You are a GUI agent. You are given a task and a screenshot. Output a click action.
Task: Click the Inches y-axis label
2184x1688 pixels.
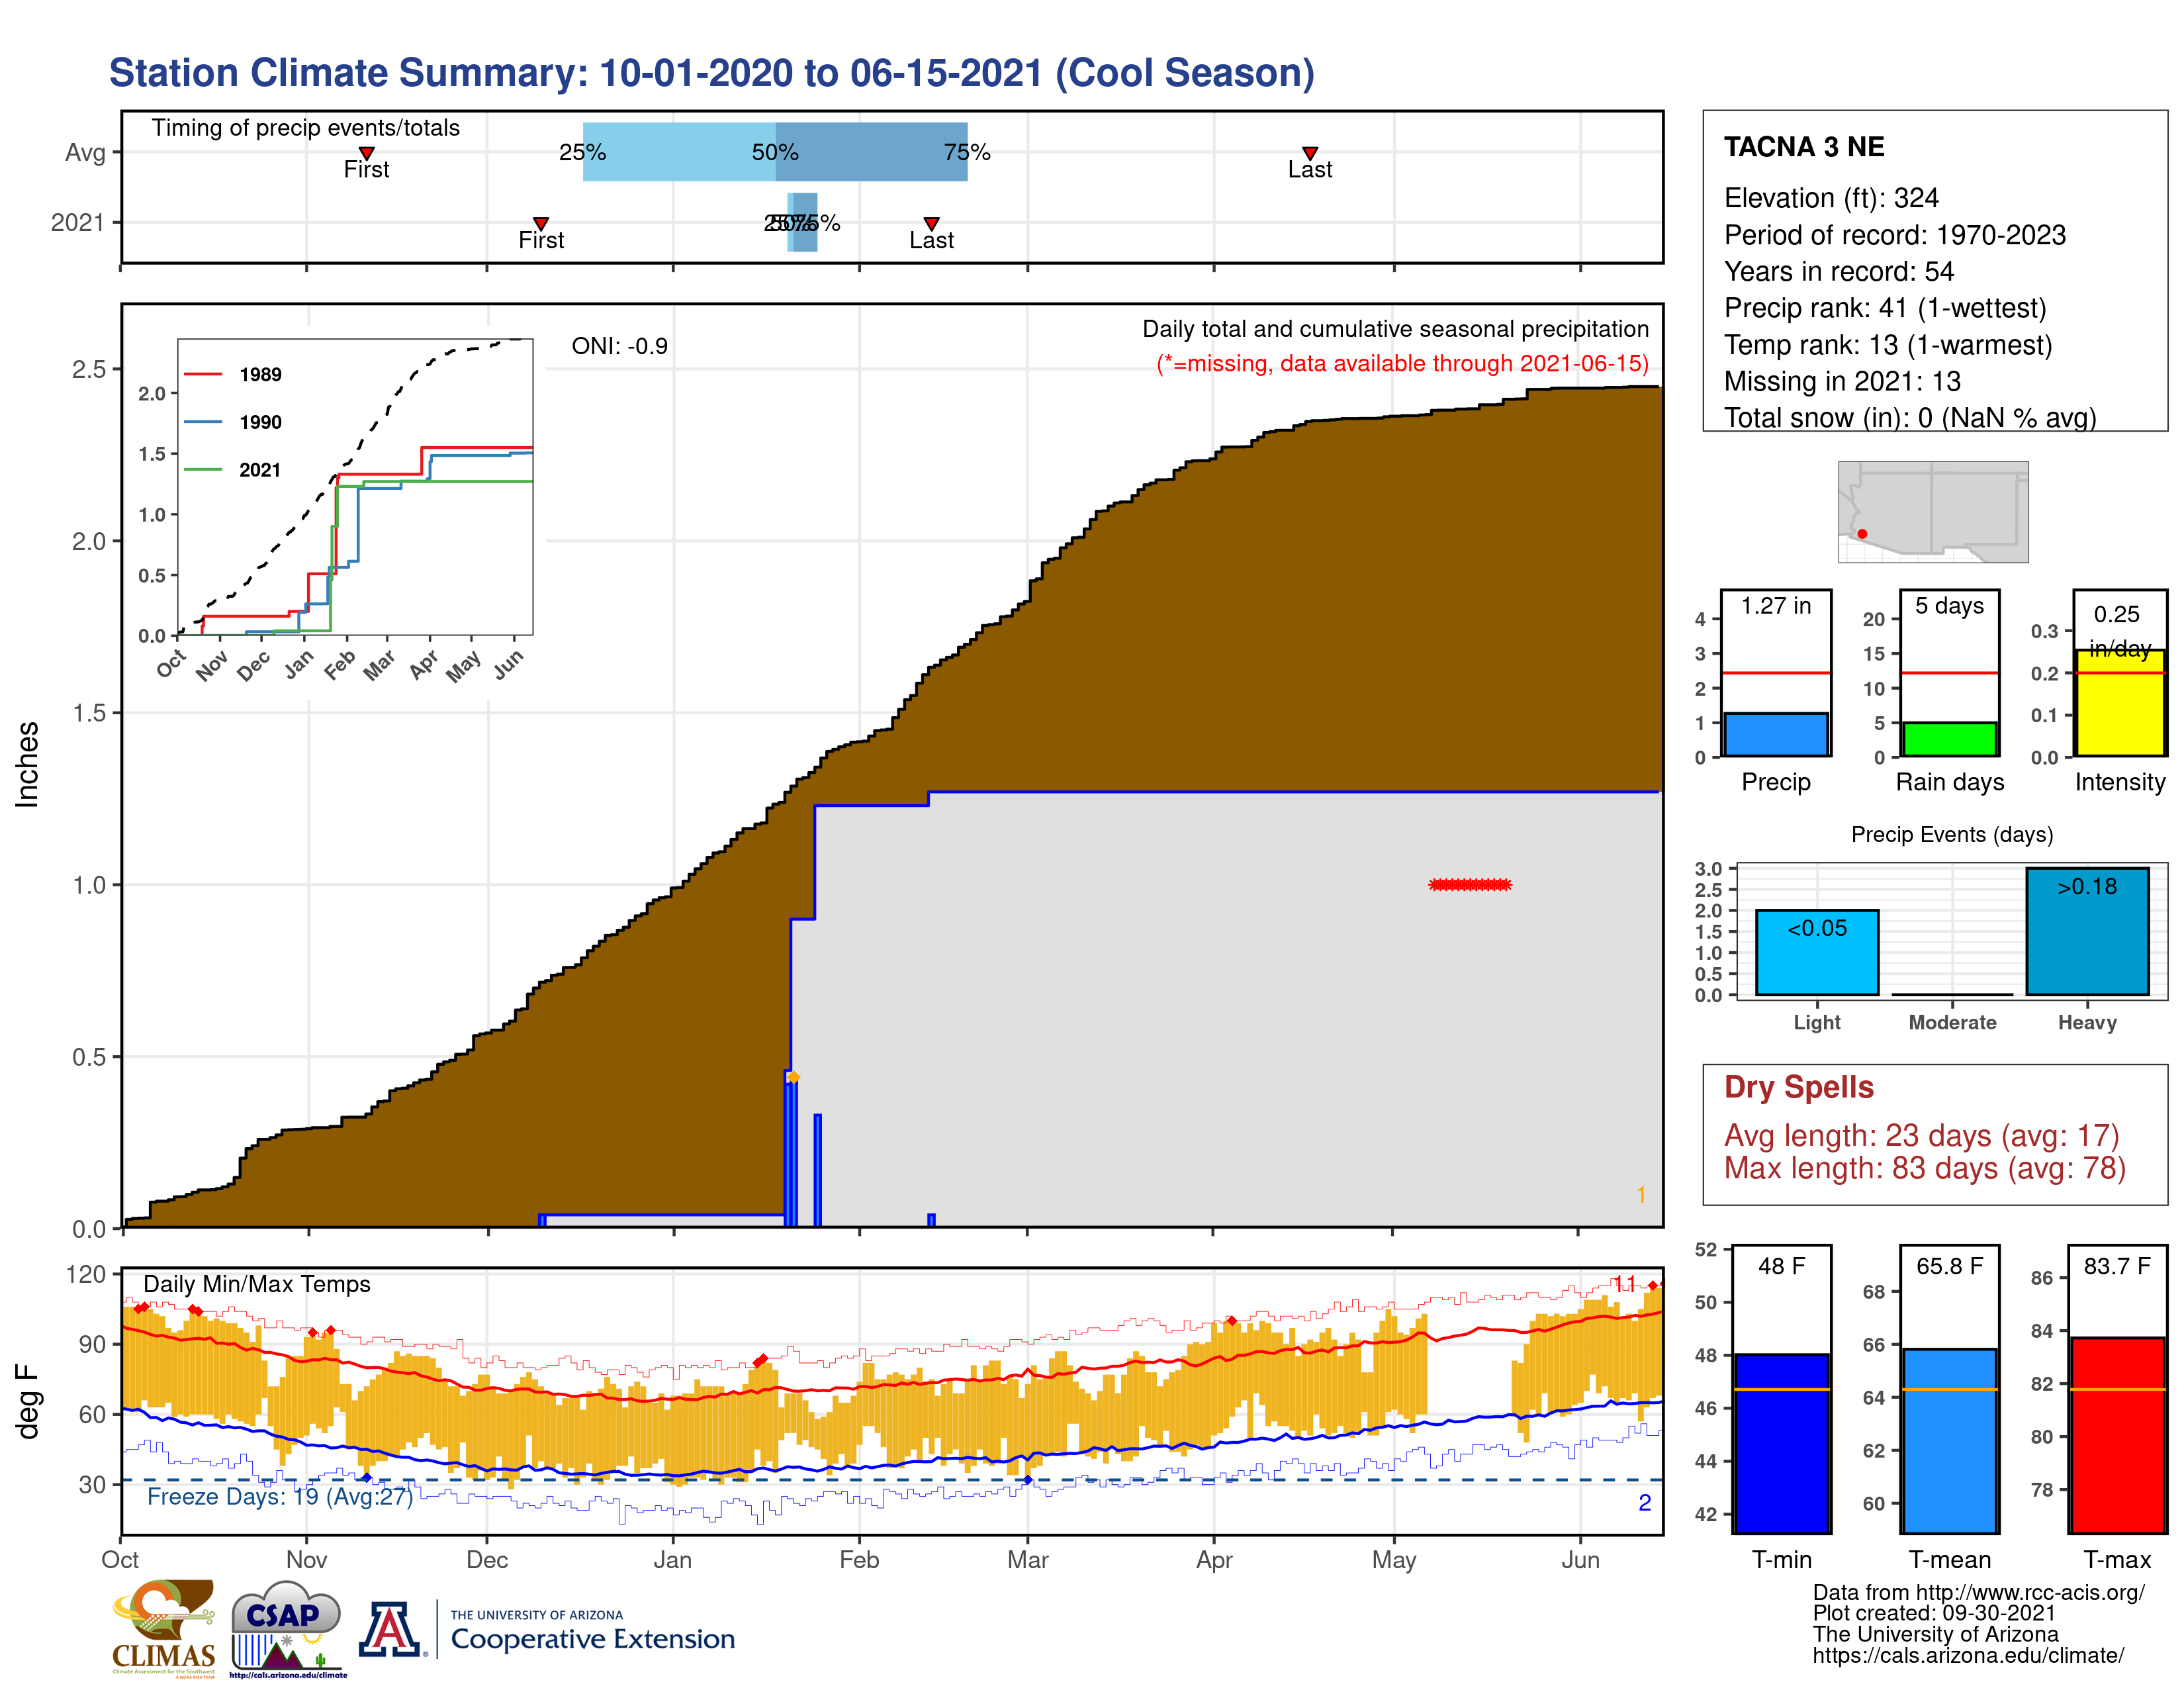click(27, 765)
